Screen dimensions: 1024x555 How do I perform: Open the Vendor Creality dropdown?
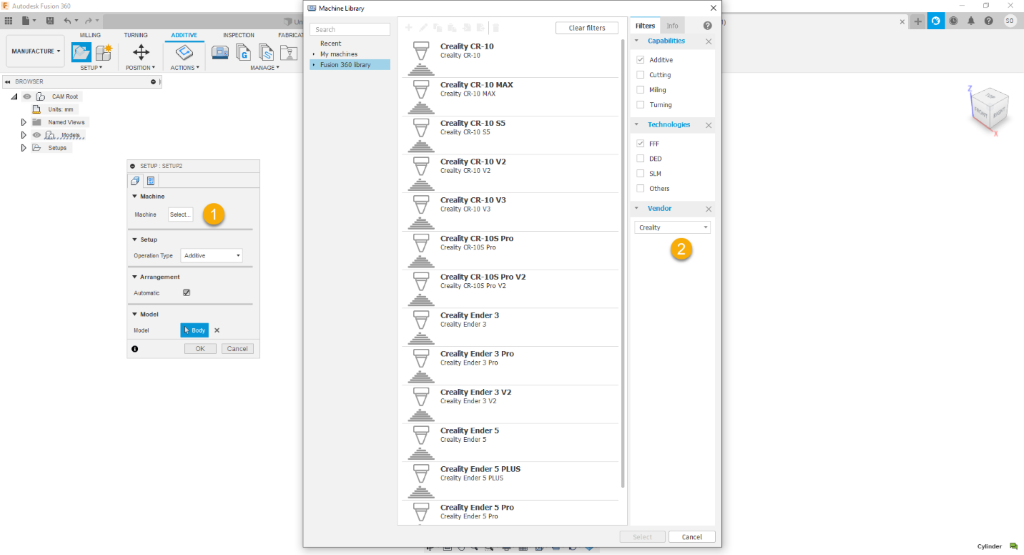(672, 227)
